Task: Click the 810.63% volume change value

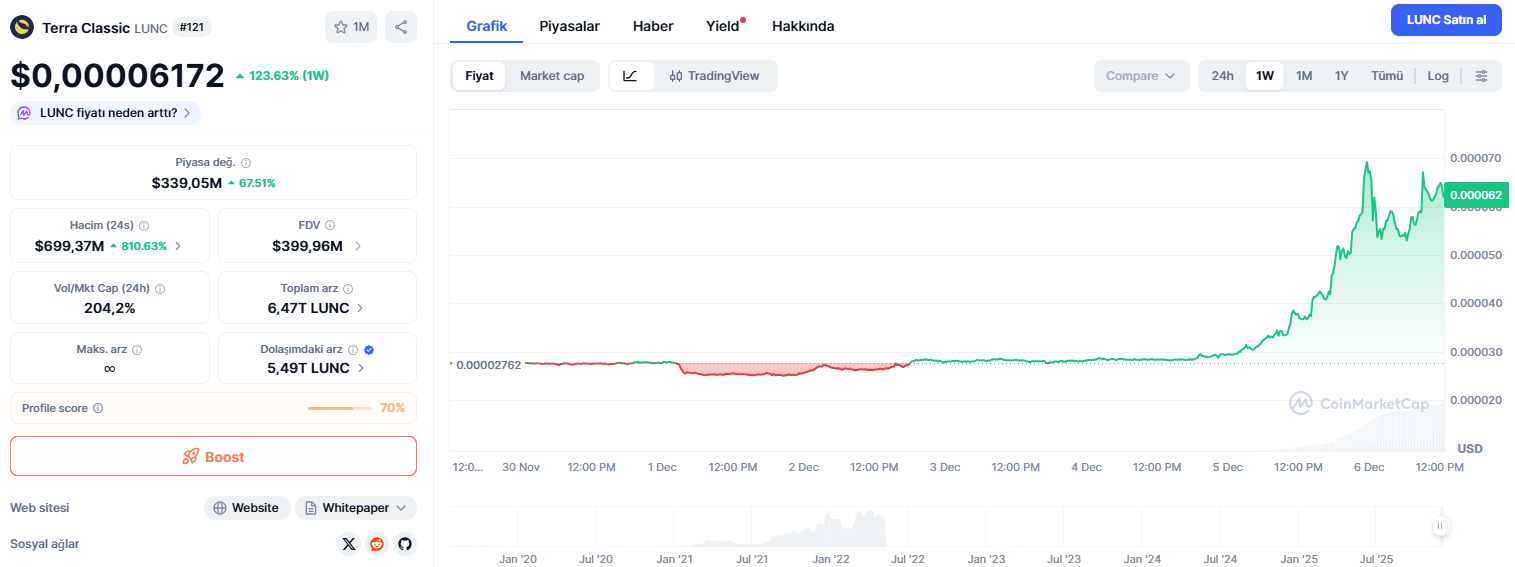Action: click(x=138, y=246)
